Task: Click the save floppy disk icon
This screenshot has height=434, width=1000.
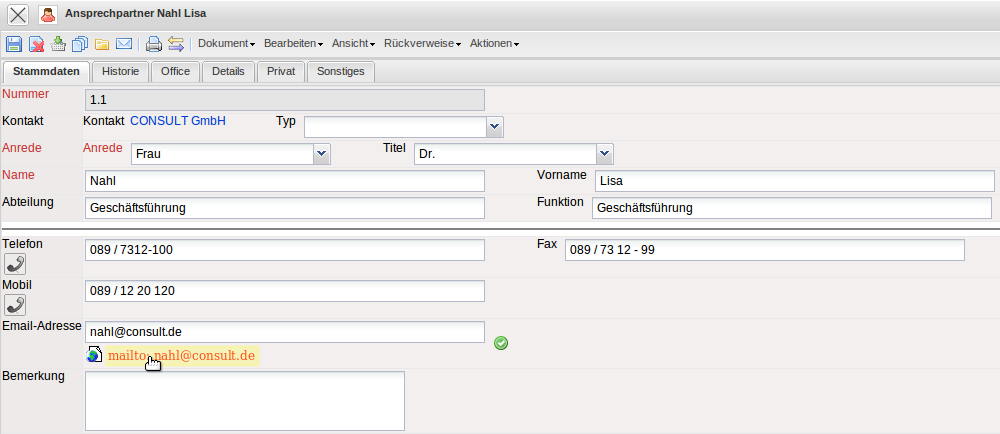Action: pyautogui.click(x=14, y=44)
